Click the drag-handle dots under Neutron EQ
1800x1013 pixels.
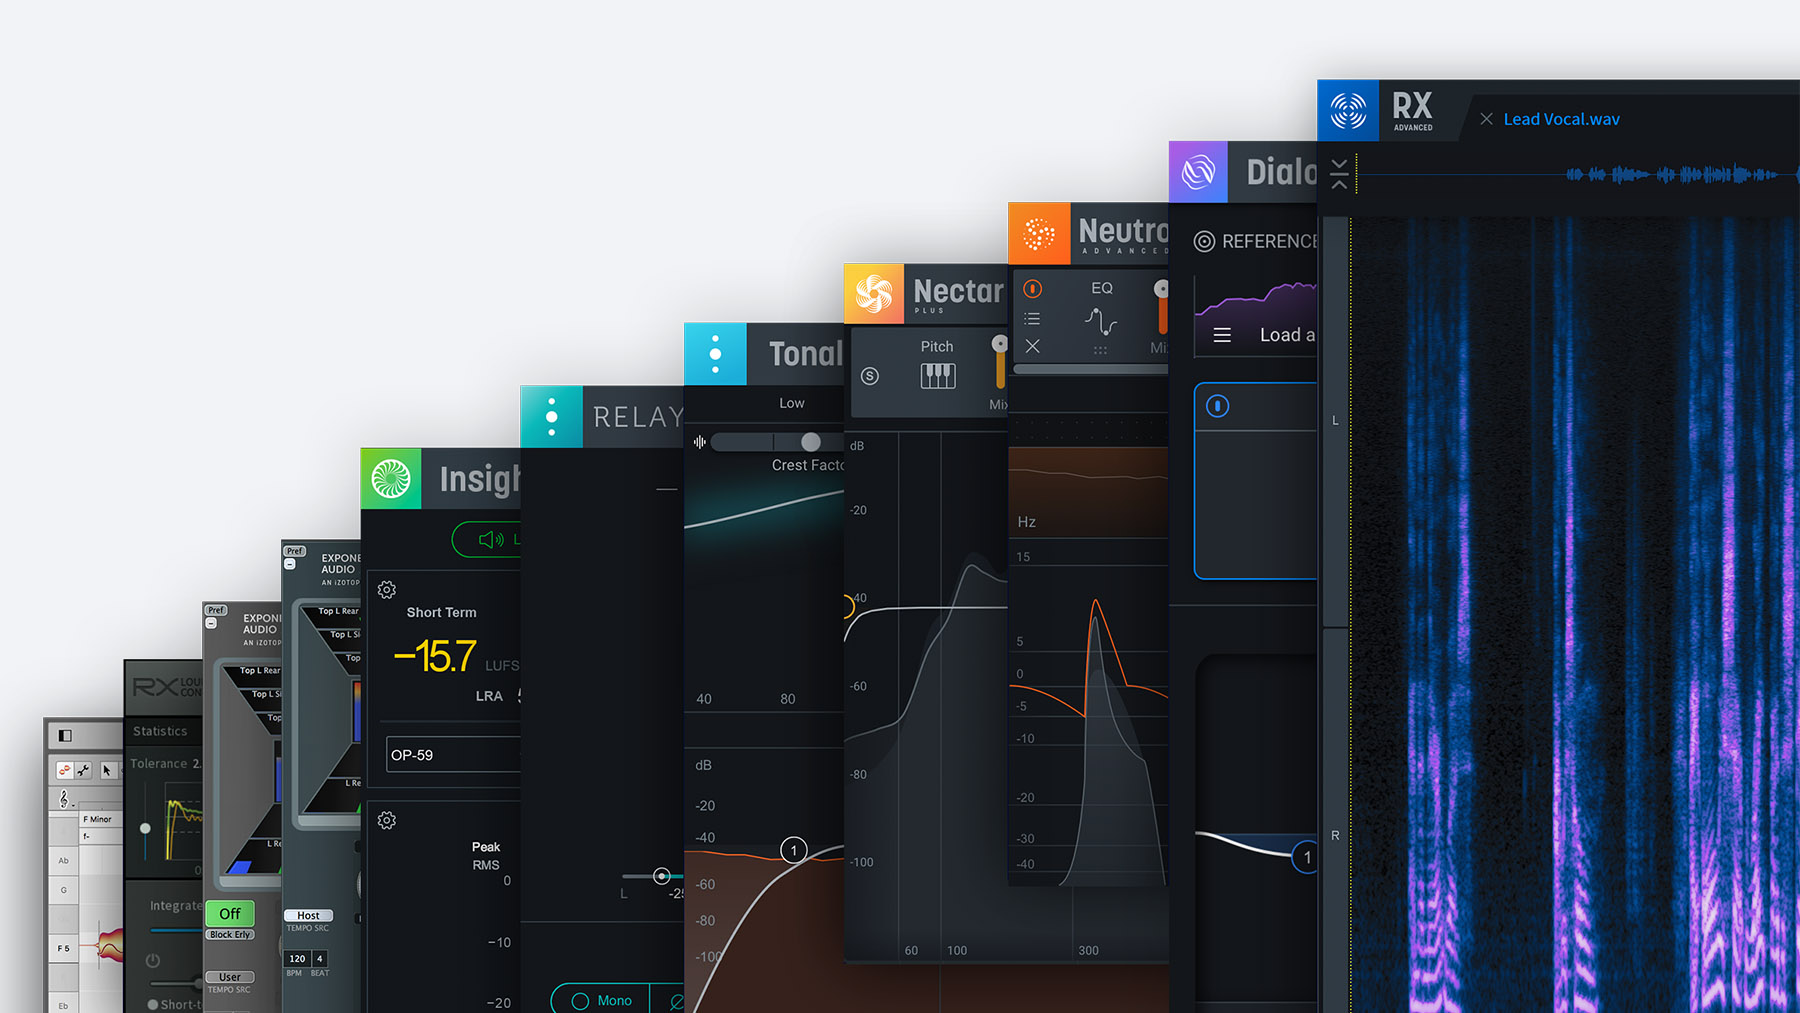pos(1100,351)
